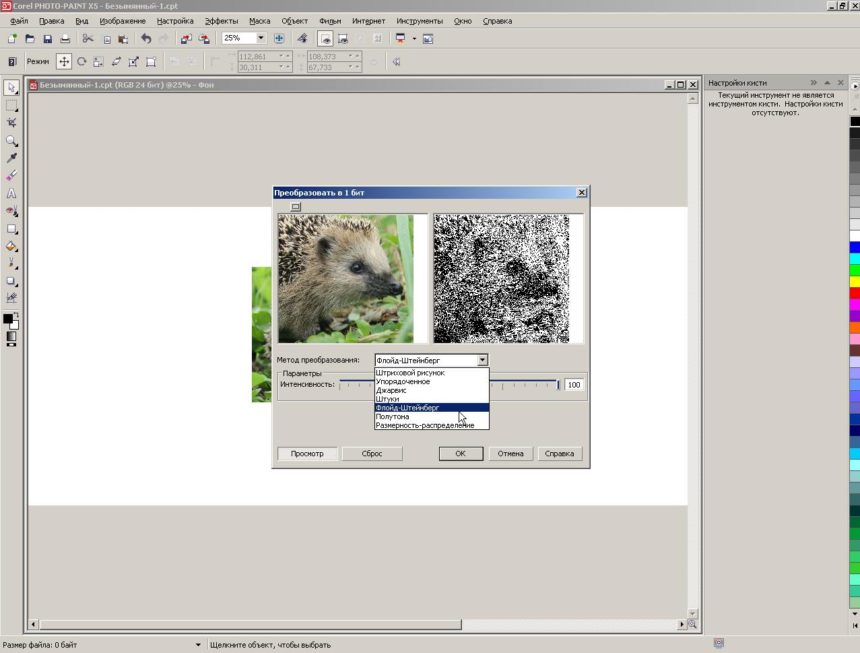Viewport: 860px width, 653px height.
Task: Collapse the conversion method dropdown arrow
Action: [x=482, y=360]
